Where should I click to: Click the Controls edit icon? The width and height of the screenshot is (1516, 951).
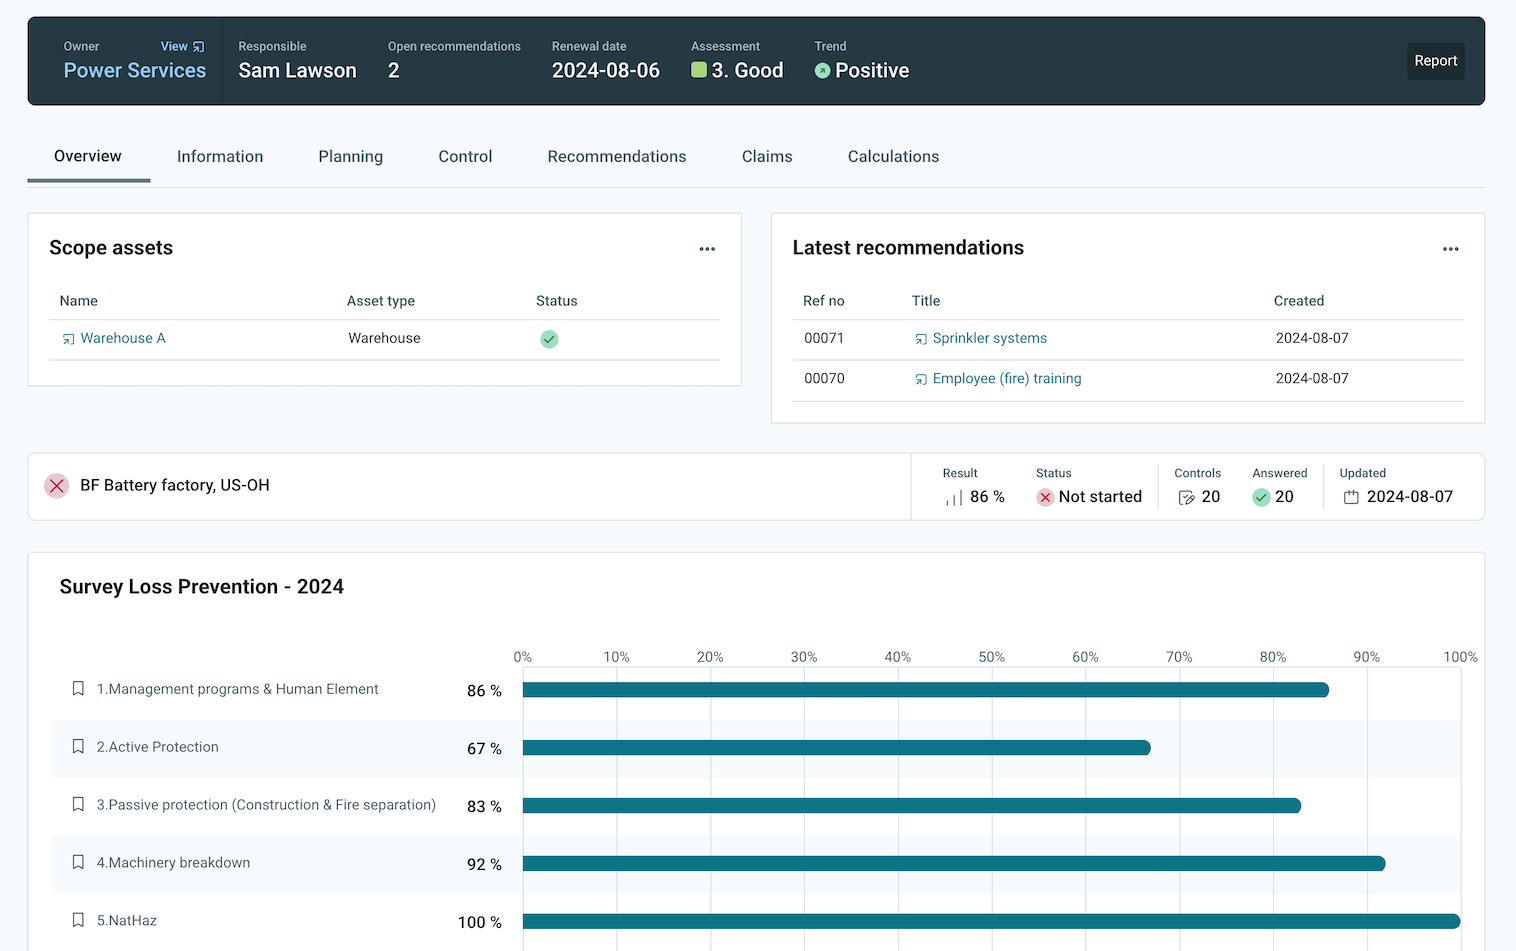tap(1186, 498)
